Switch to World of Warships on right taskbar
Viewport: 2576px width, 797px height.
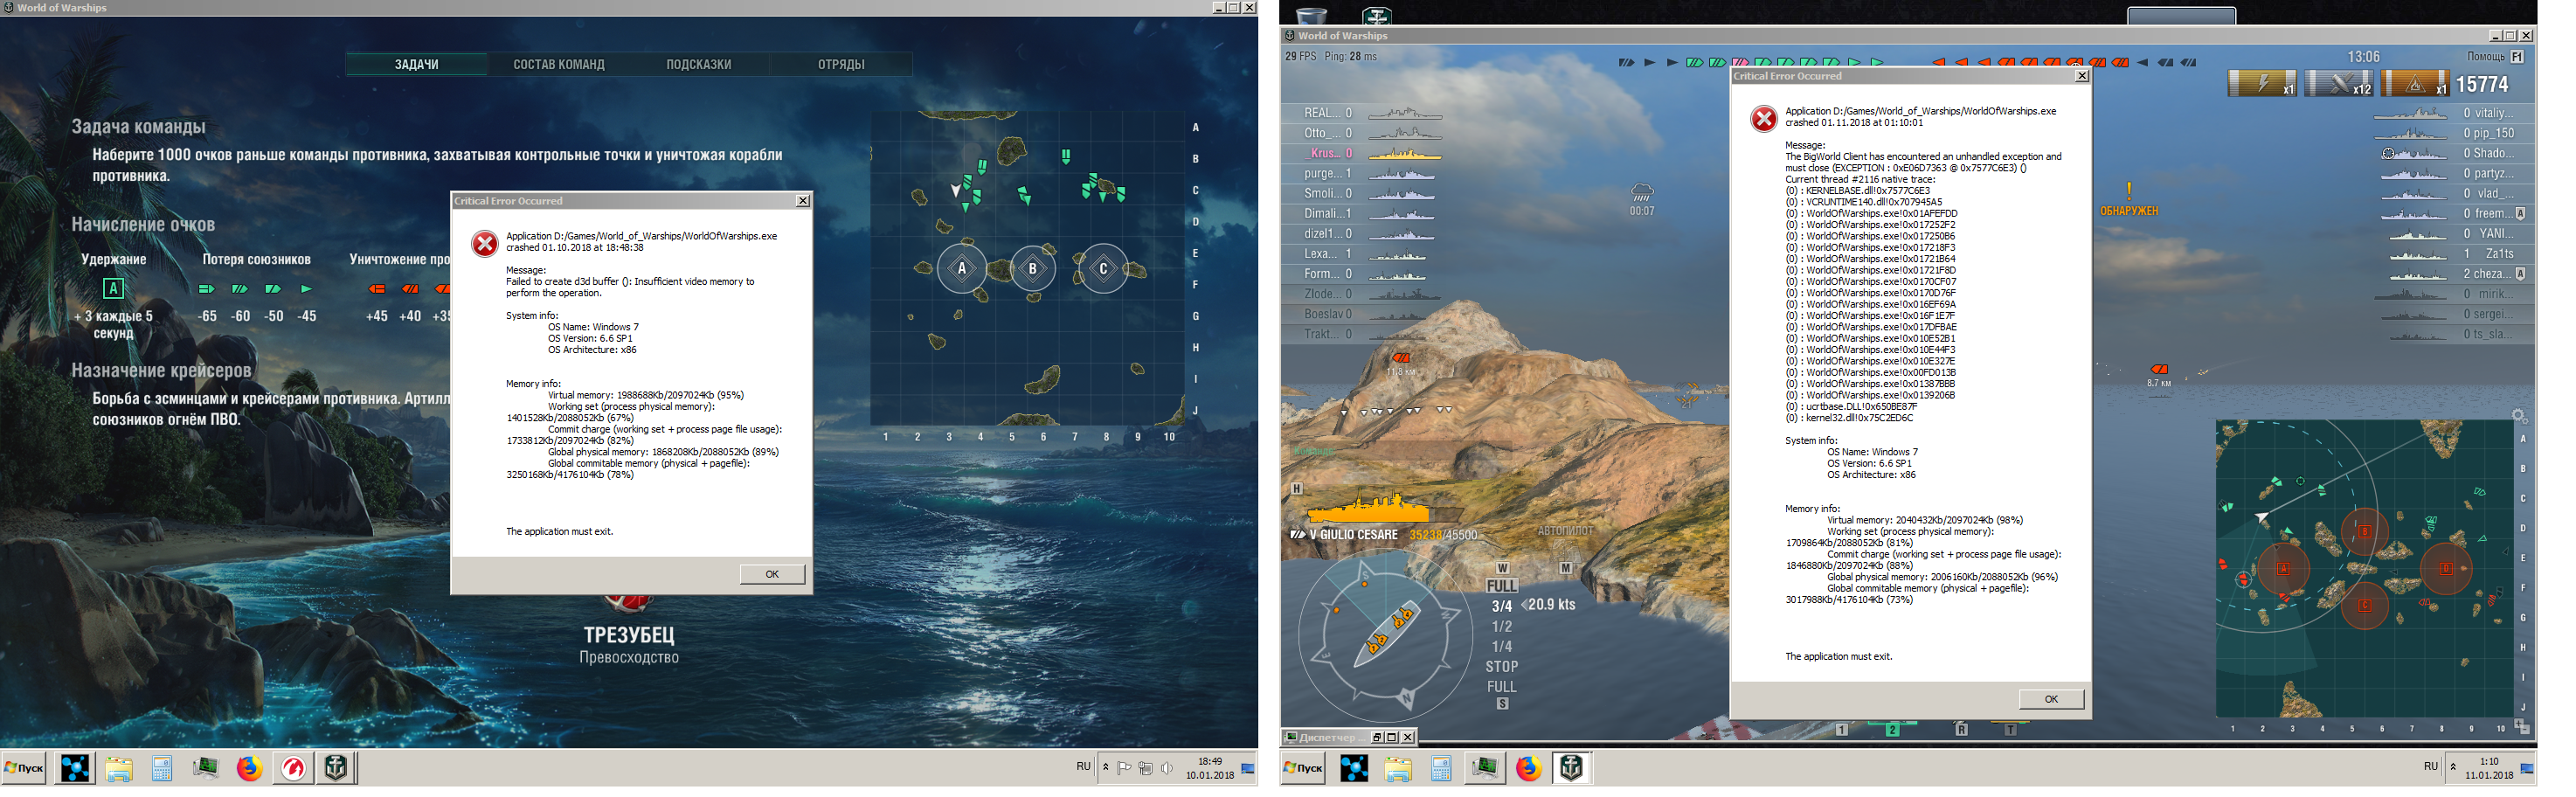click(x=1572, y=768)
